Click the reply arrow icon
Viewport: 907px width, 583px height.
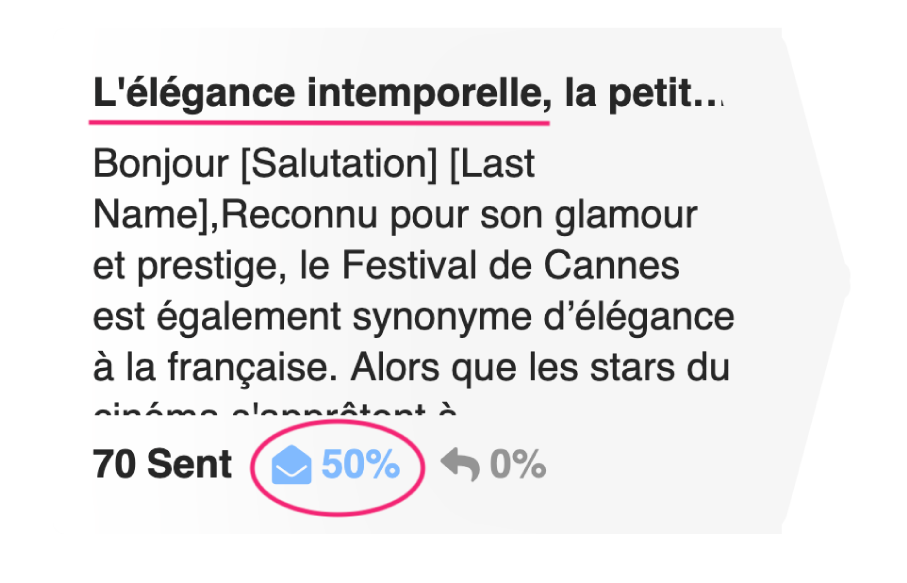coord(459,465)
